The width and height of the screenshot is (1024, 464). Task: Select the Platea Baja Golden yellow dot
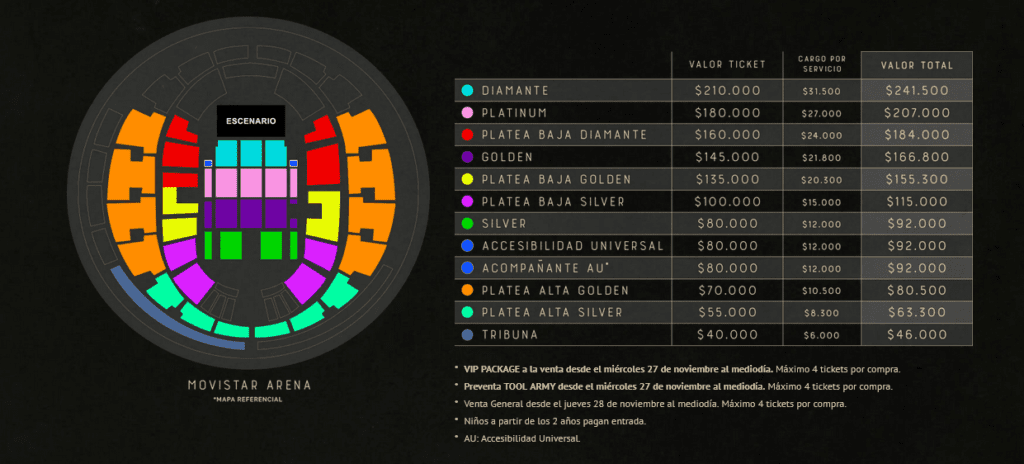(x=467, y=179)
